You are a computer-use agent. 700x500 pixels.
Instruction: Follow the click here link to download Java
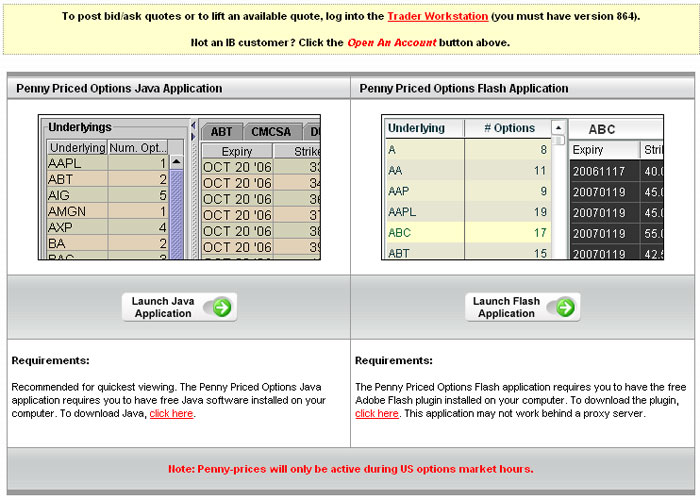point(171,413)
